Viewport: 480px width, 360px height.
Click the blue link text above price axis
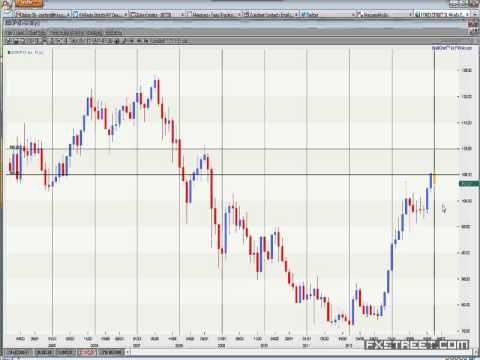[x=452, y=48]
